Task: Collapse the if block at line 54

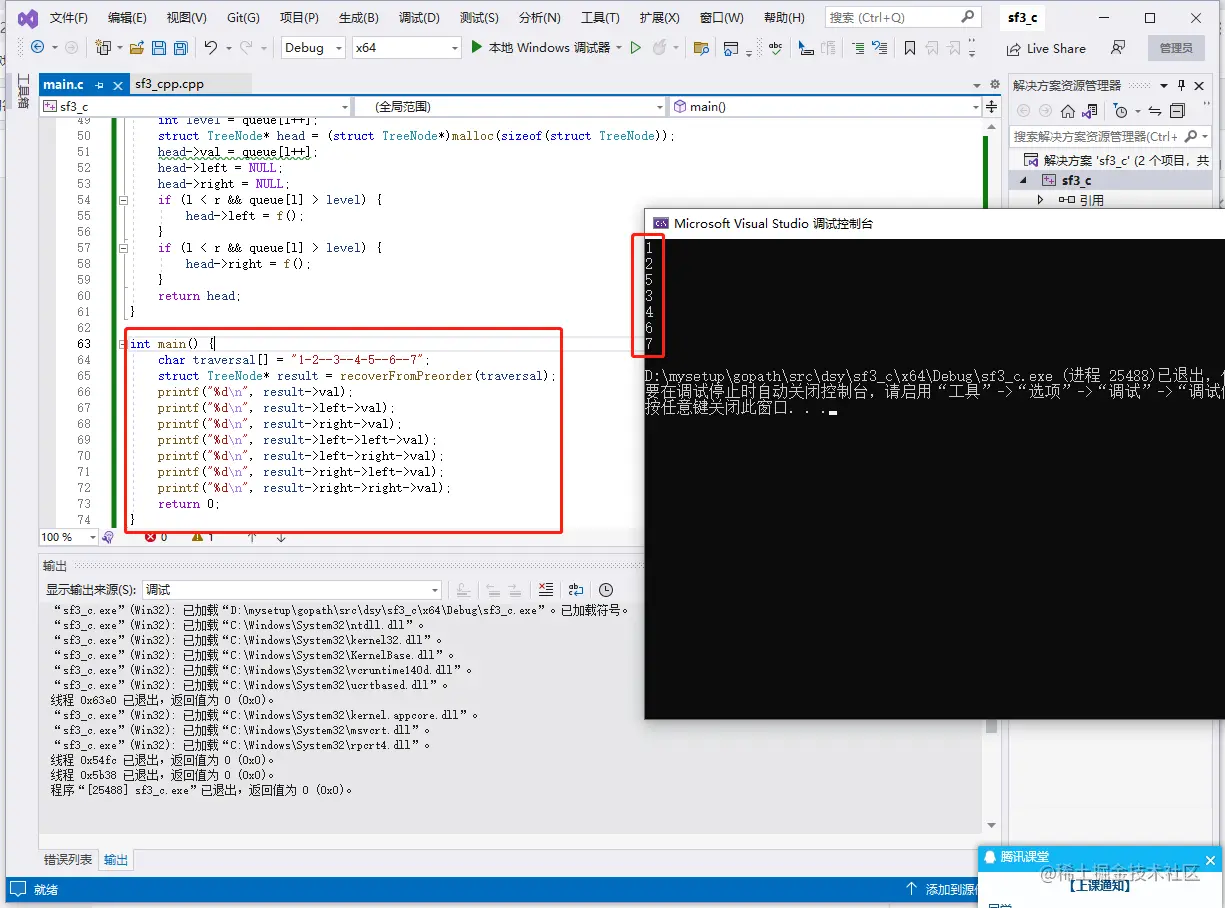Action: [123, 200]
